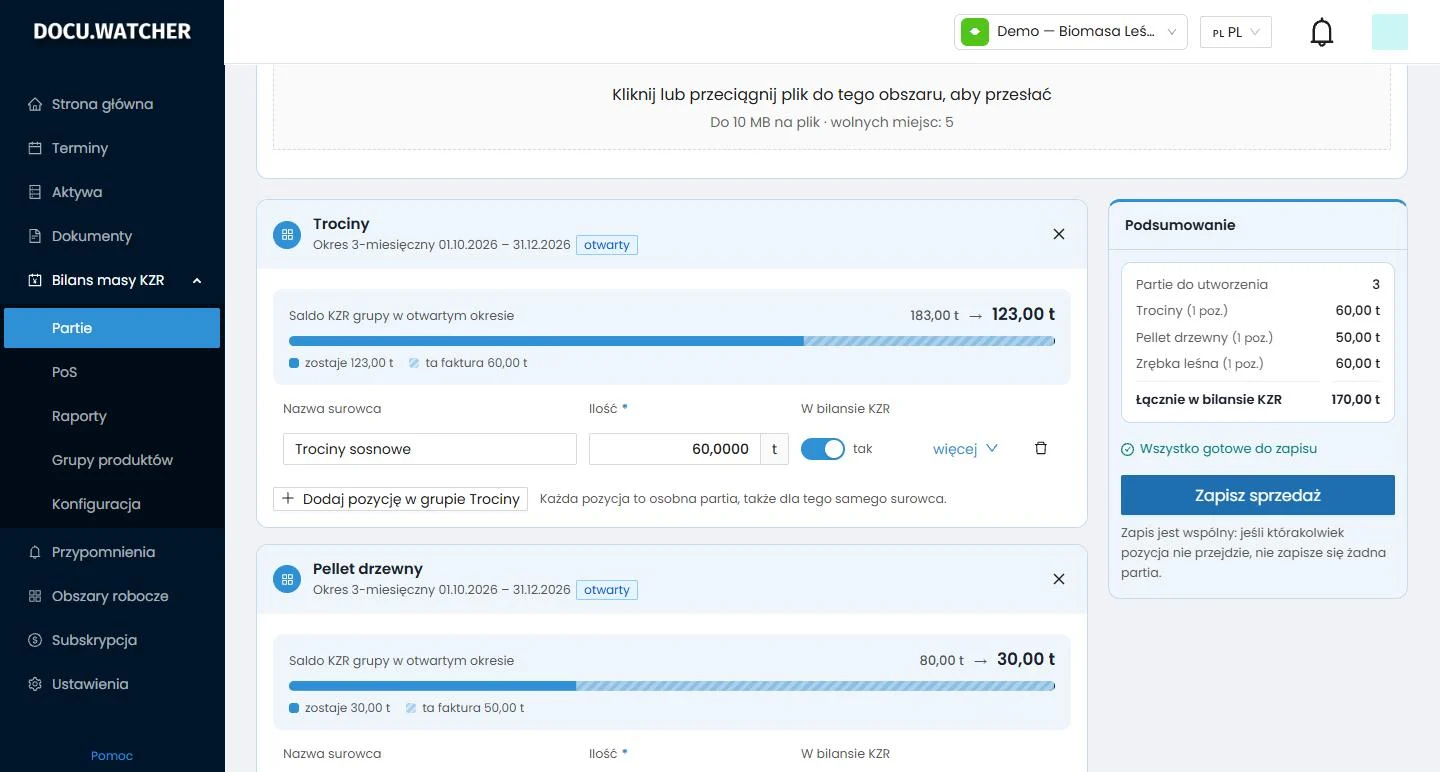Open Grupy produktów submenu item
Image resolution: width=1440 pixels, height=772 pixels.
(112, 460)
